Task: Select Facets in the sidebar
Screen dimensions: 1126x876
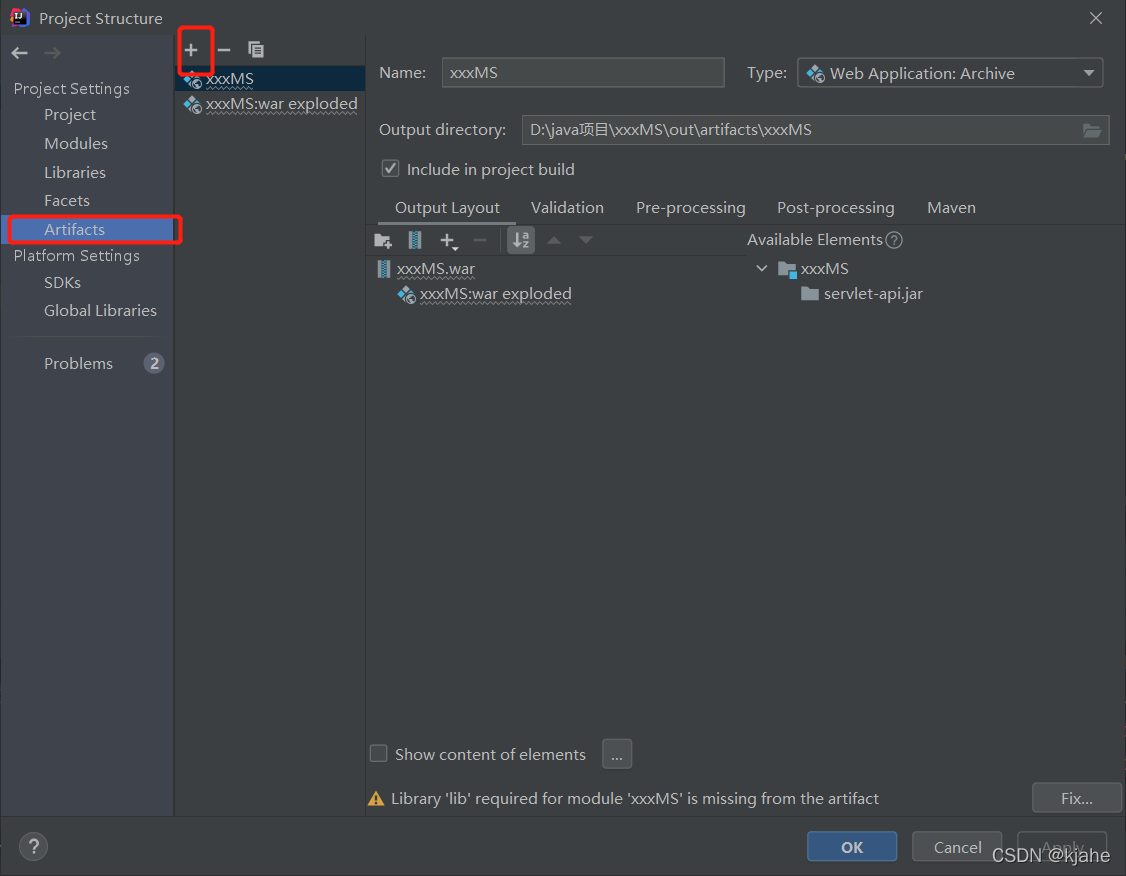Action: [x=67, y=200]
